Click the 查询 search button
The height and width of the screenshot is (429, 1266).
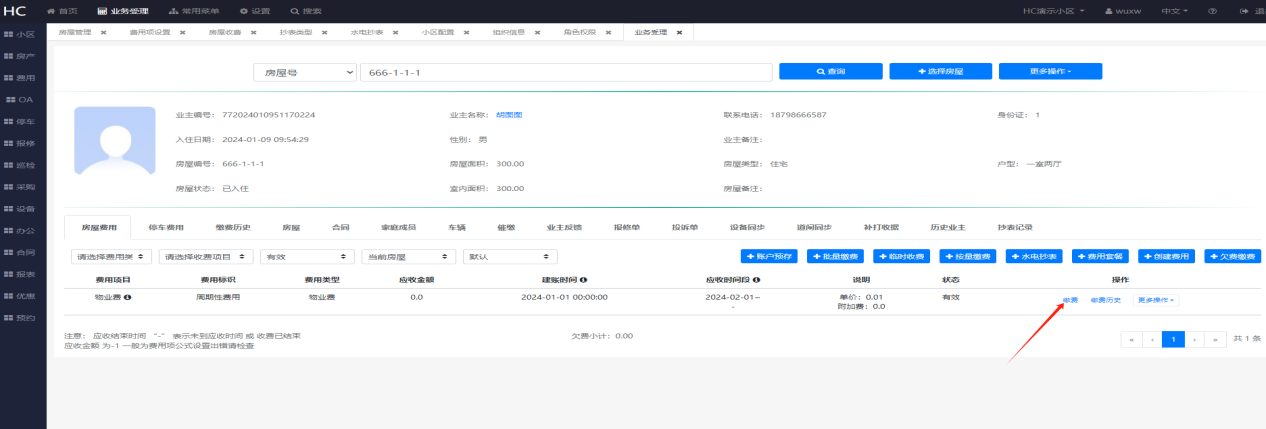pos(830,72)
